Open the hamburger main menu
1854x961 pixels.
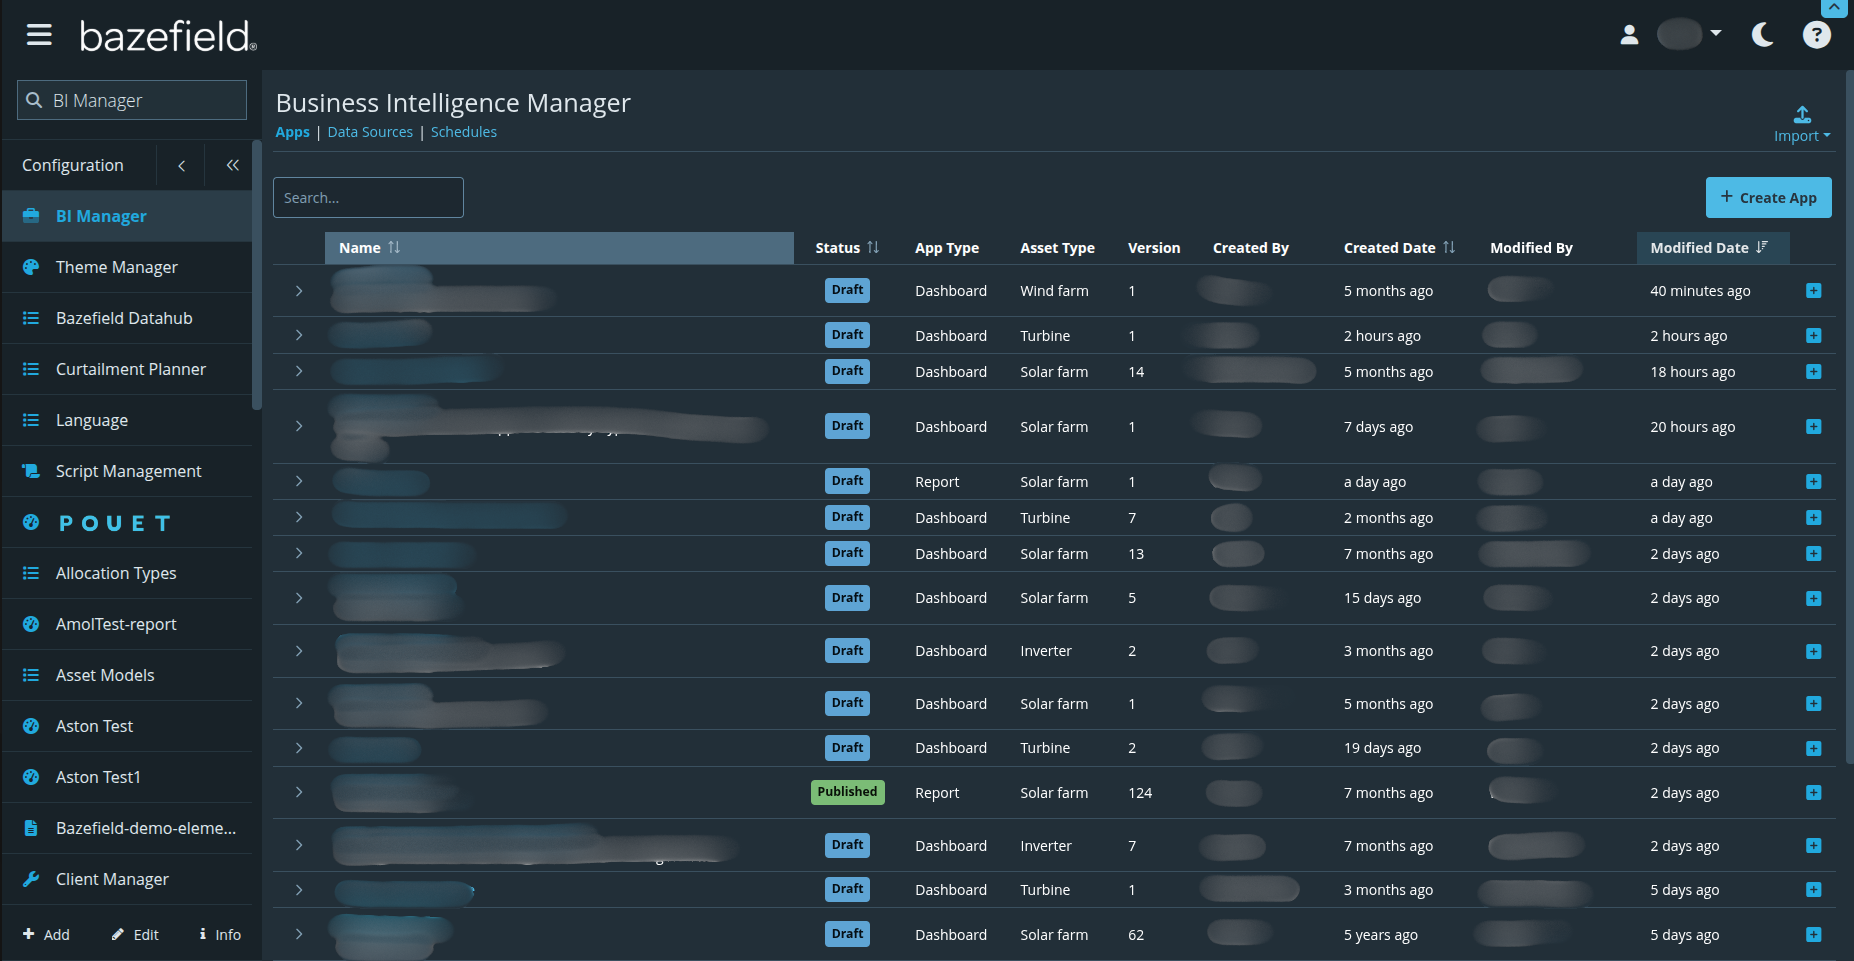click(x=39, y=36)
